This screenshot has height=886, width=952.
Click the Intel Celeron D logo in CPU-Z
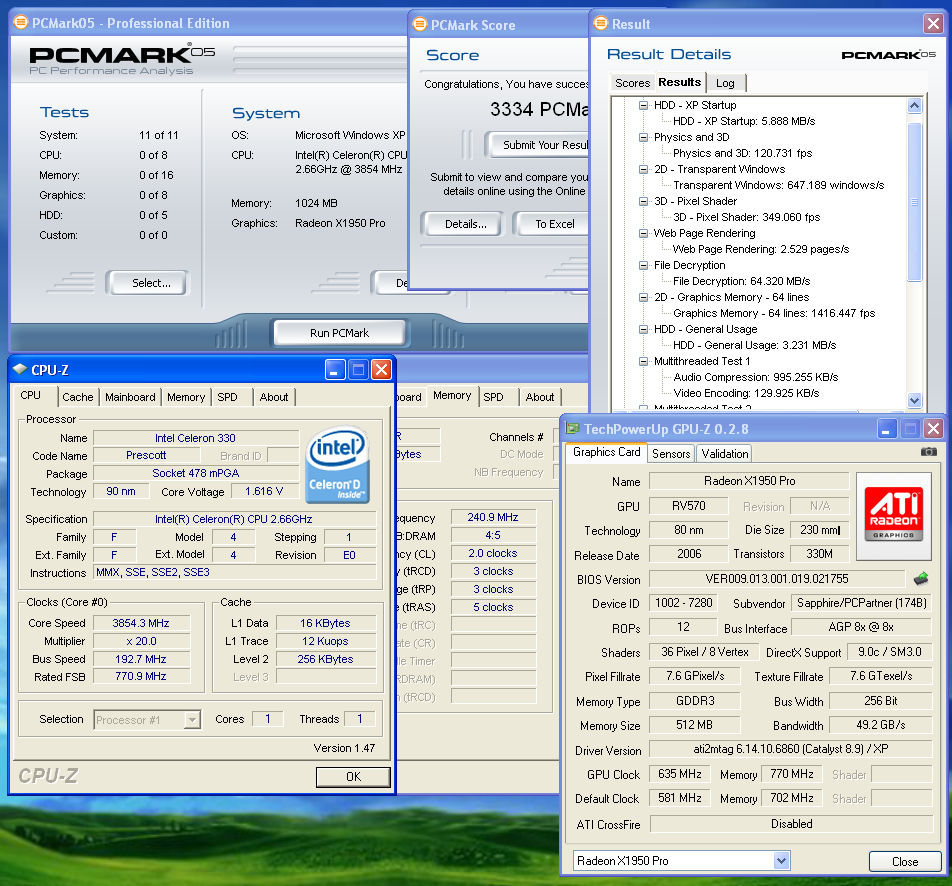pos(337,466)
